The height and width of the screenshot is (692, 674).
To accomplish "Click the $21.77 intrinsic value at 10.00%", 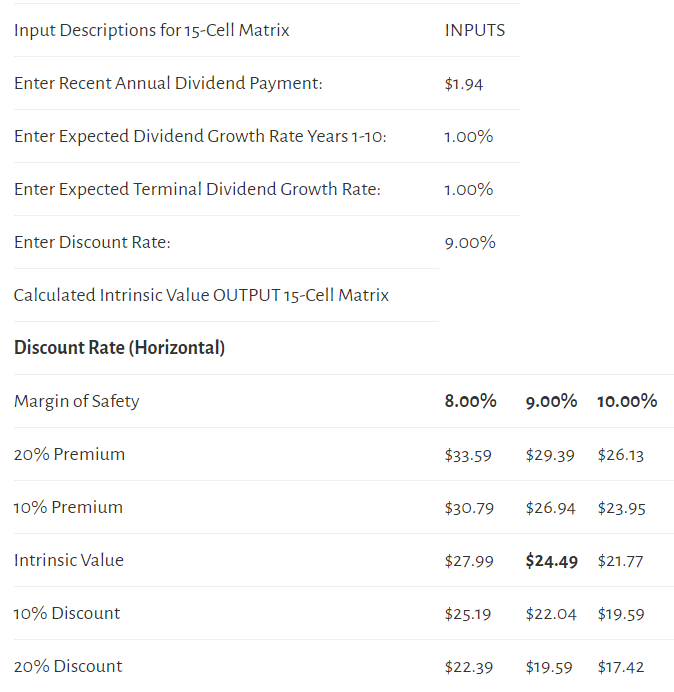I will coord(620,561).
